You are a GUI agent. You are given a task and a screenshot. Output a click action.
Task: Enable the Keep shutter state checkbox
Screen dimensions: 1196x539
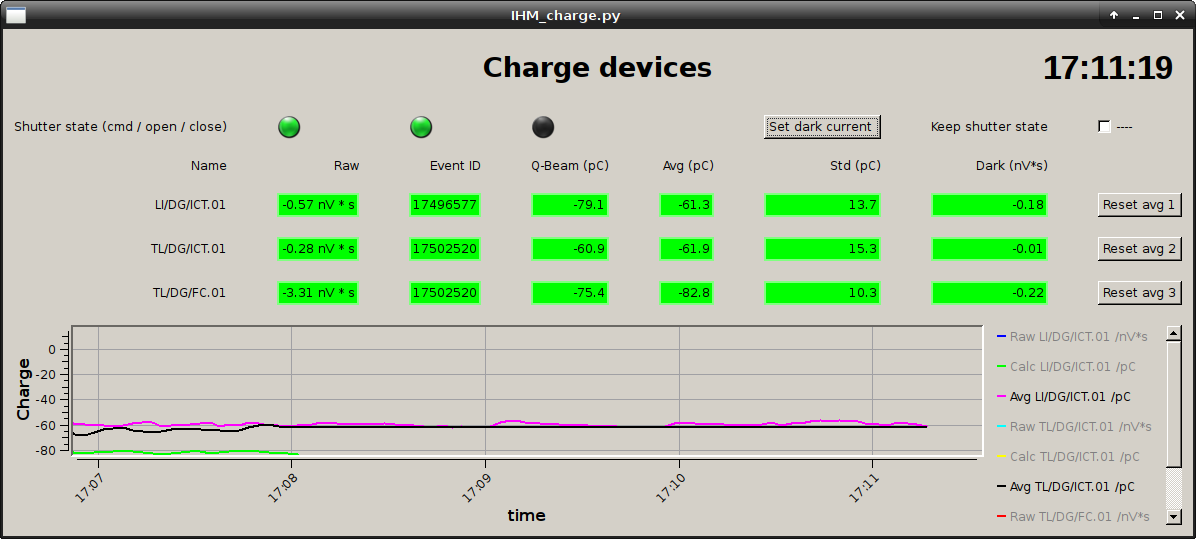(1104, 127)
